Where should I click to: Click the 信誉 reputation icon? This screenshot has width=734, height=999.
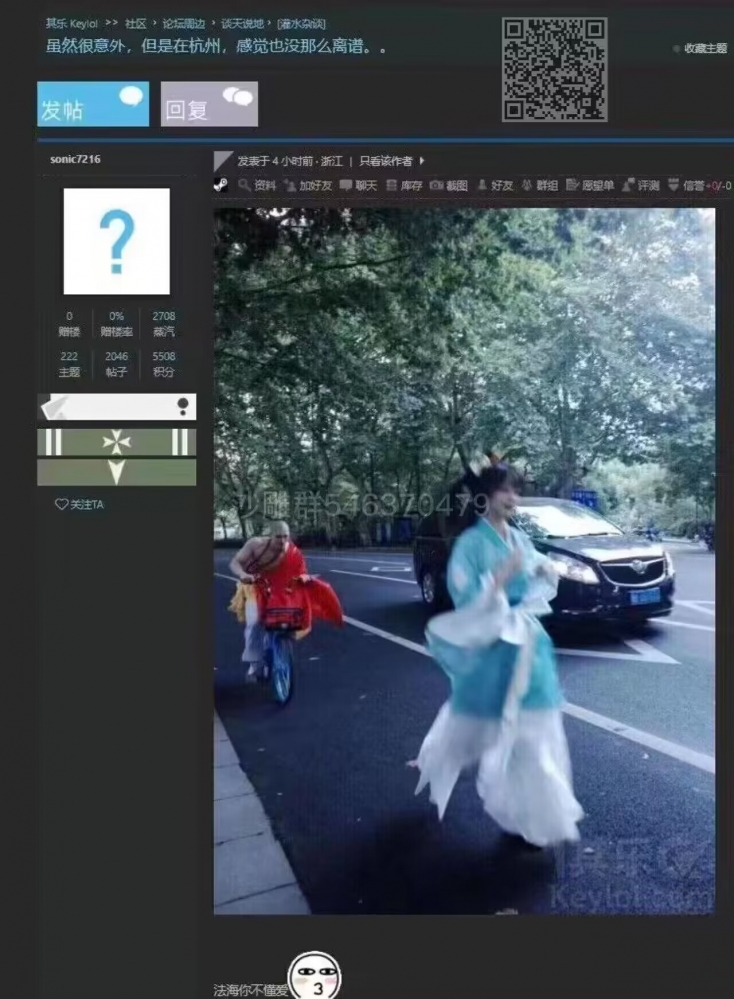pos(673,185)
